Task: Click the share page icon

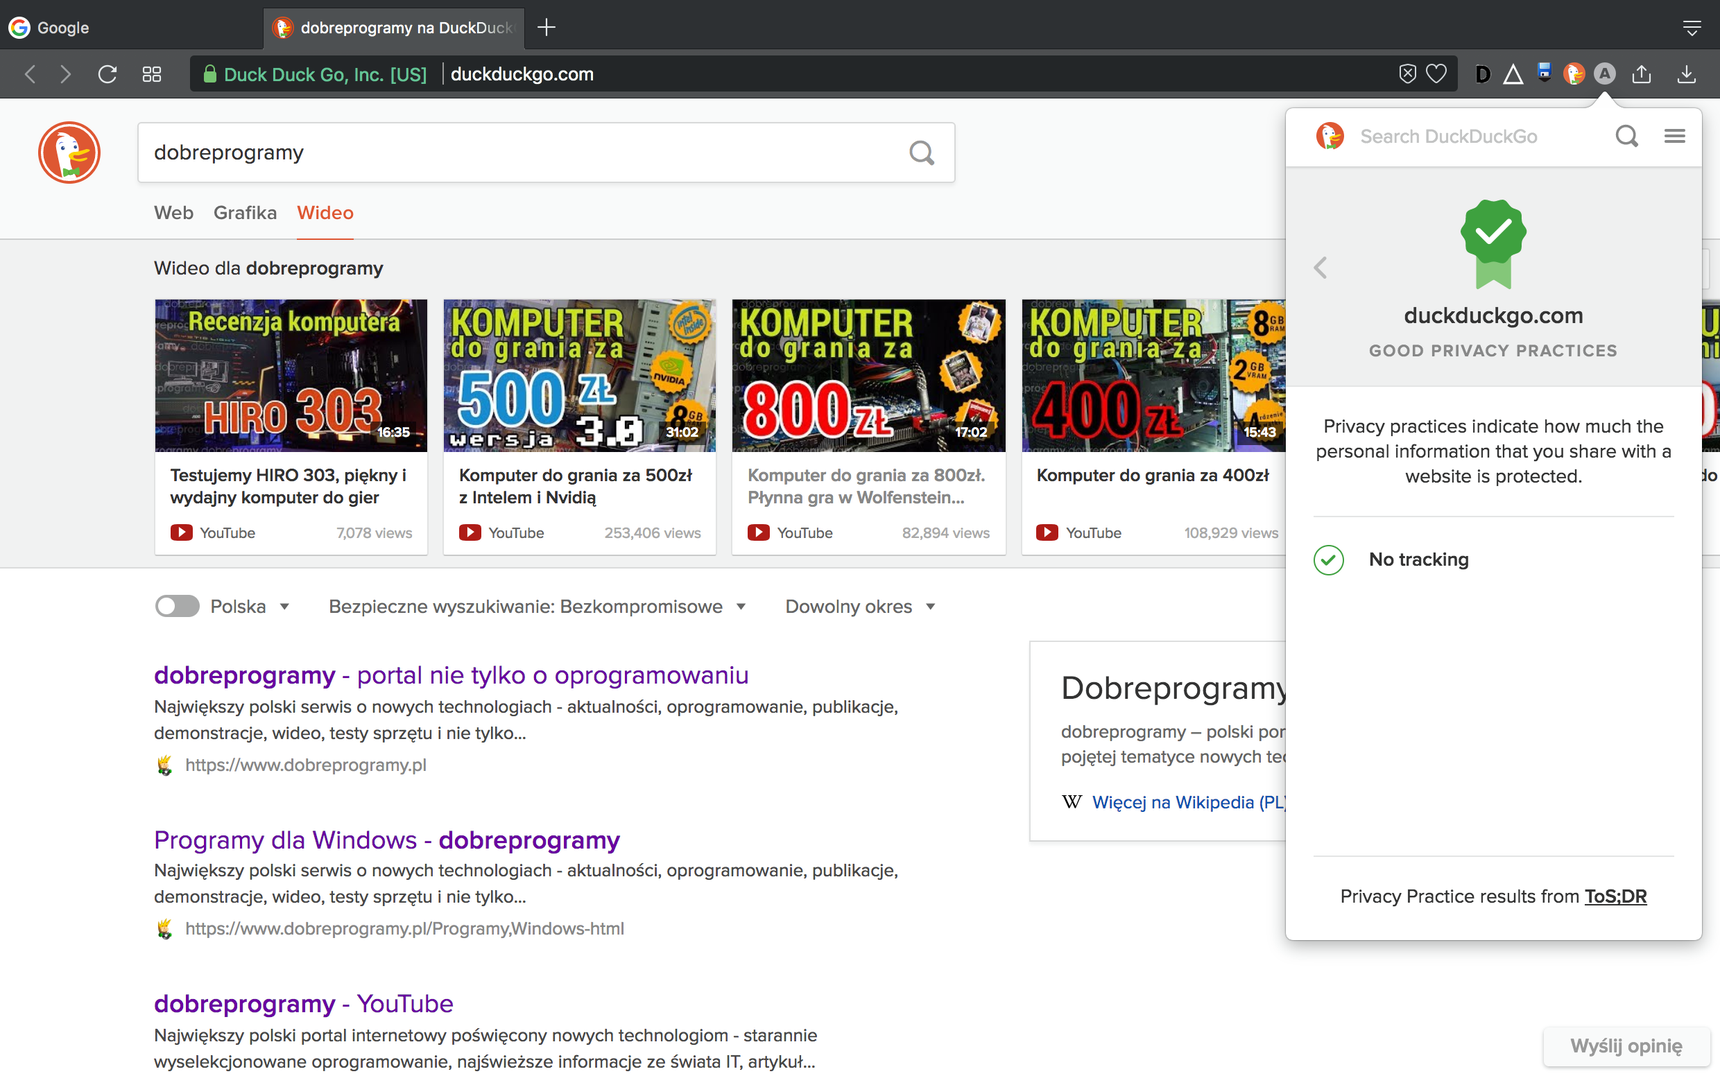Action: point(1642,74)
